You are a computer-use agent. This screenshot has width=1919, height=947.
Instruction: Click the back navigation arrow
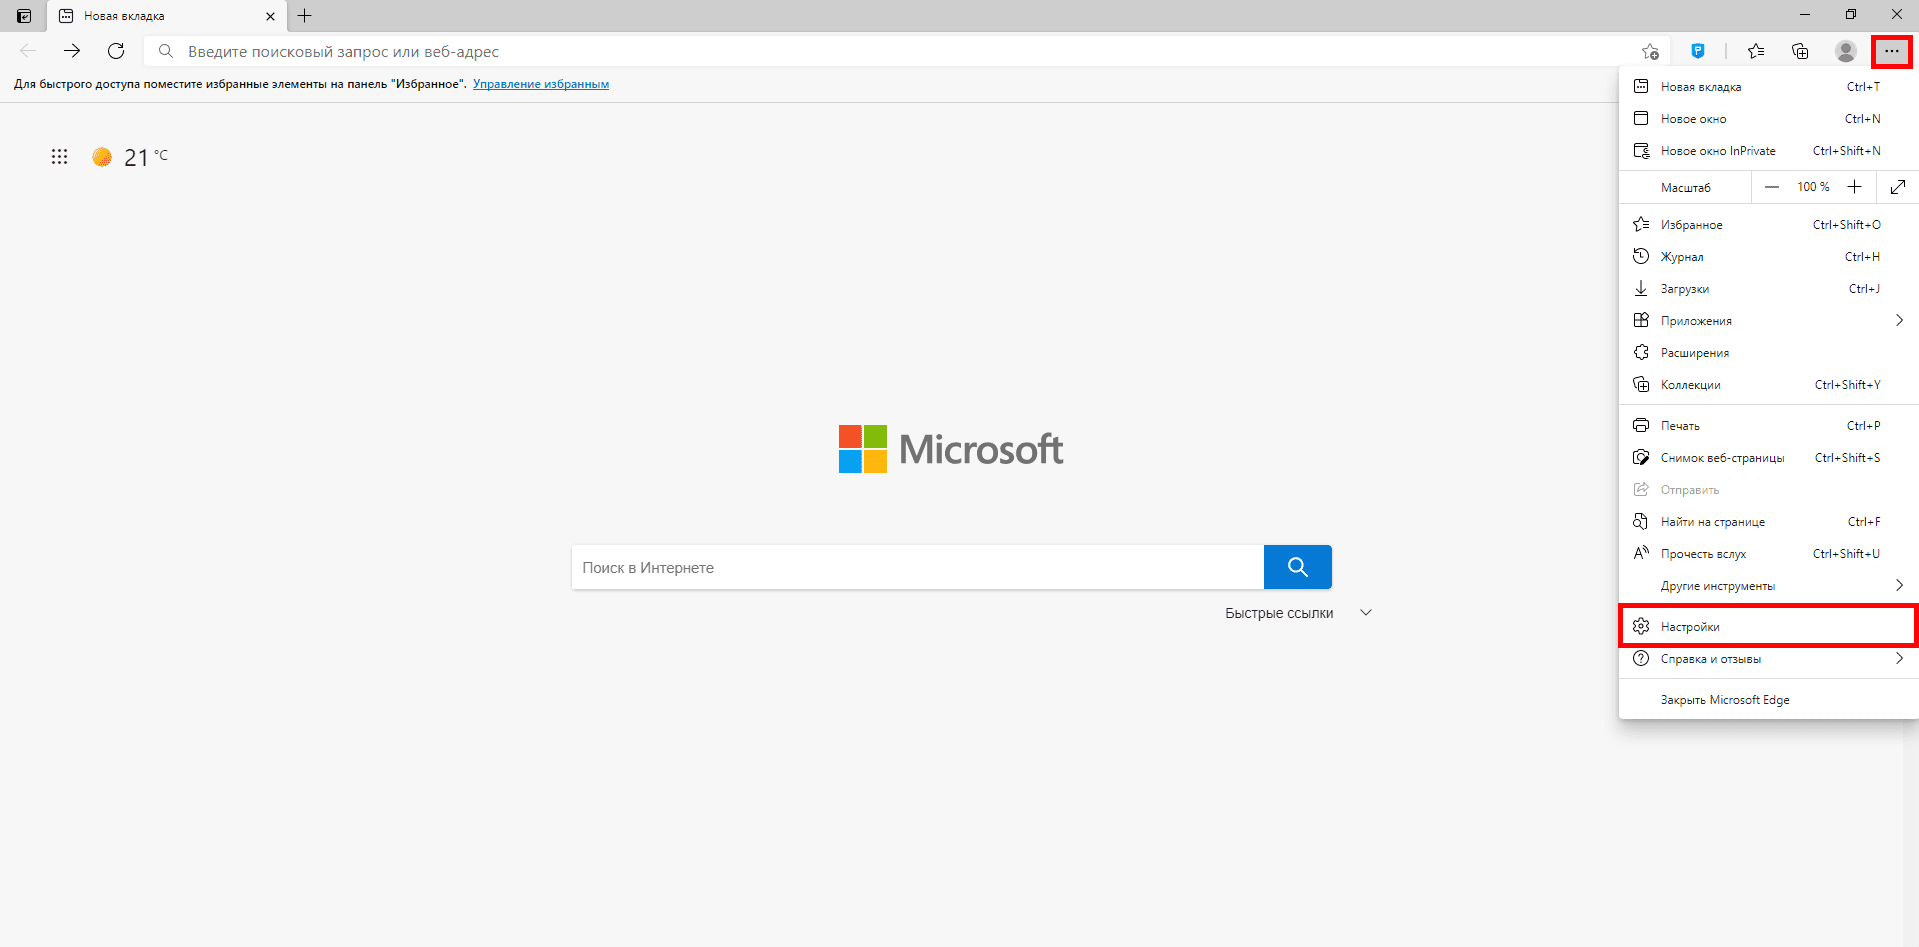click(x=27, y=51)
